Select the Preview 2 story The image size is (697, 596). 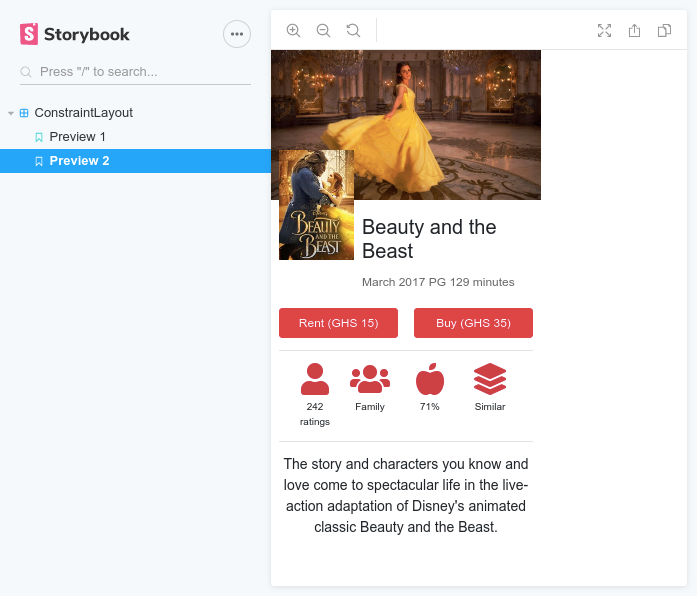click(135, 161)
